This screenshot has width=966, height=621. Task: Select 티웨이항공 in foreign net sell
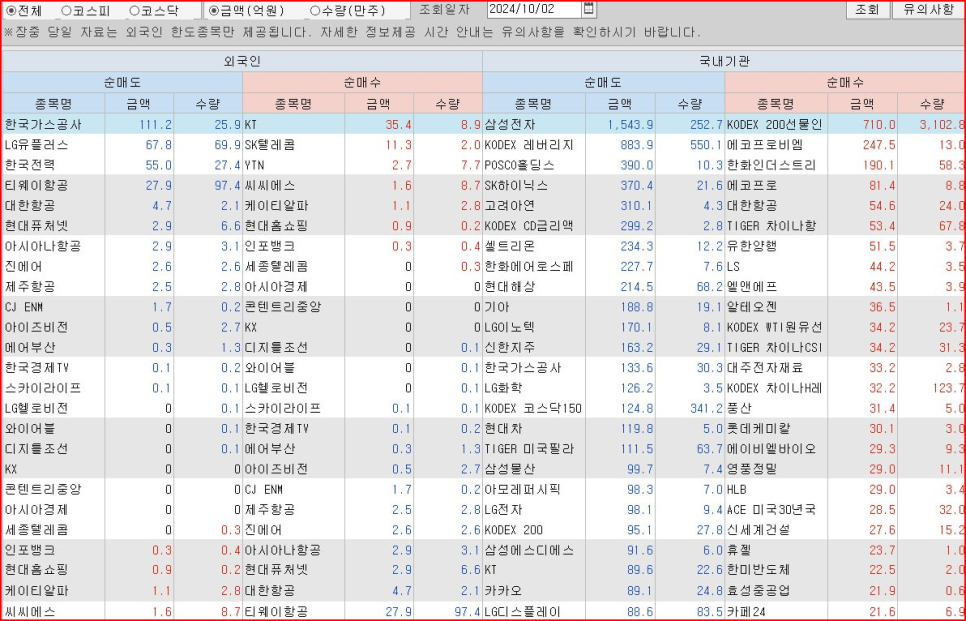tap(122, 185)
